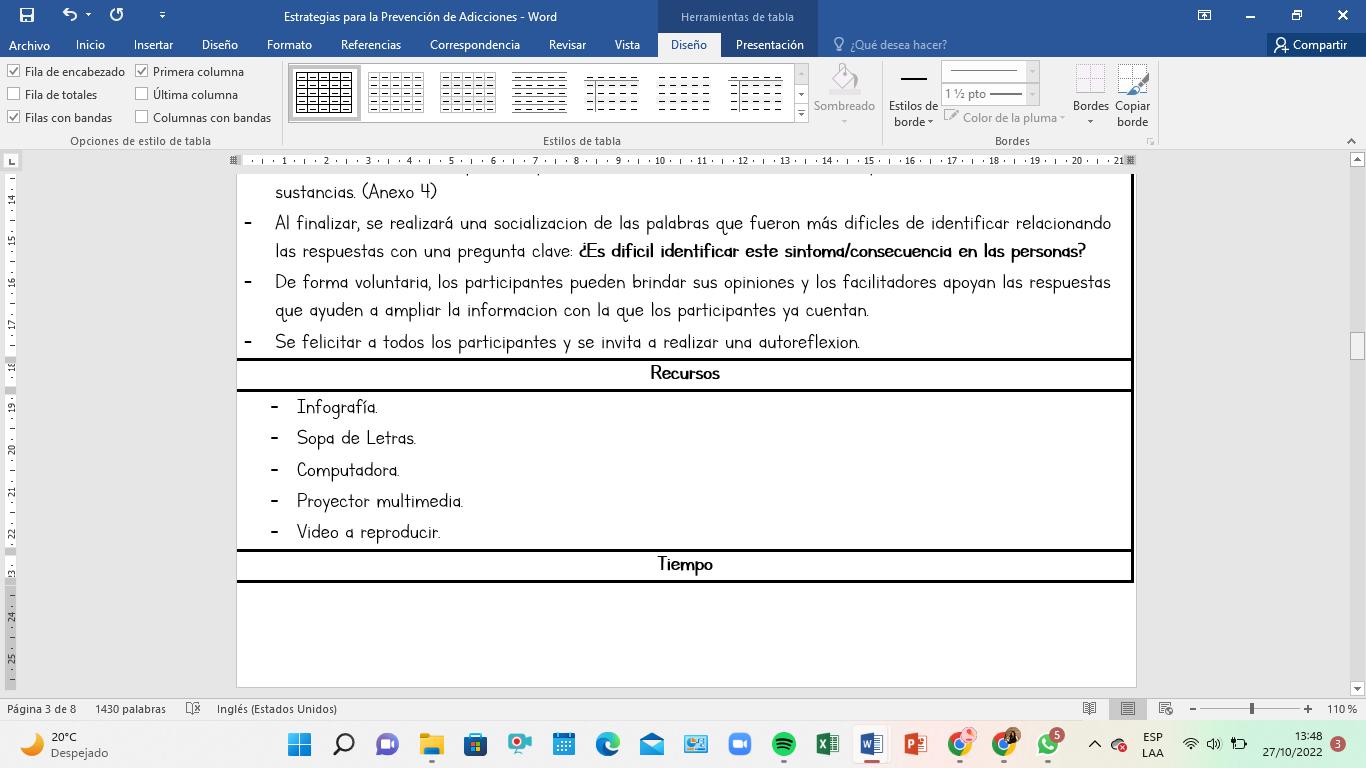Open Excel from the taskbar
Viewport: 1366px width, 768px height.
click(x=827, y=744)
